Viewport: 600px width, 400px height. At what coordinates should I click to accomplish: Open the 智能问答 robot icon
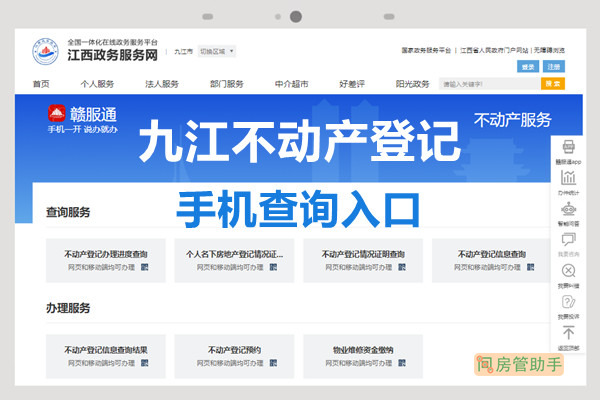coord(568,209)
